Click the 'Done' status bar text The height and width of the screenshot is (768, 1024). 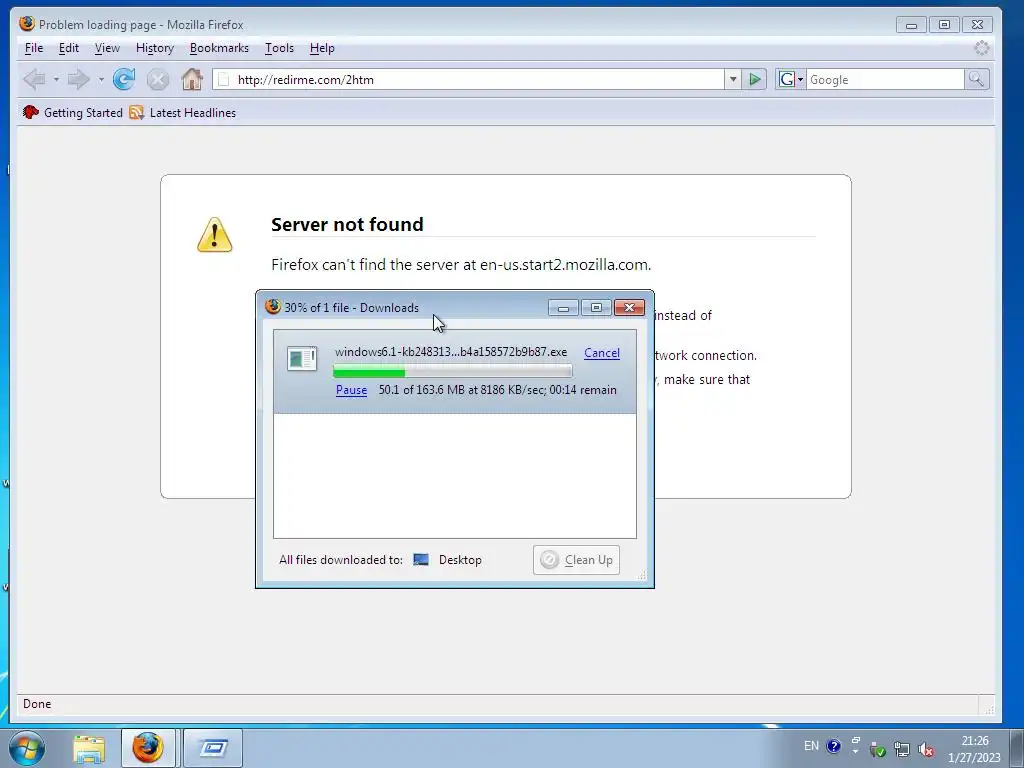37,704
